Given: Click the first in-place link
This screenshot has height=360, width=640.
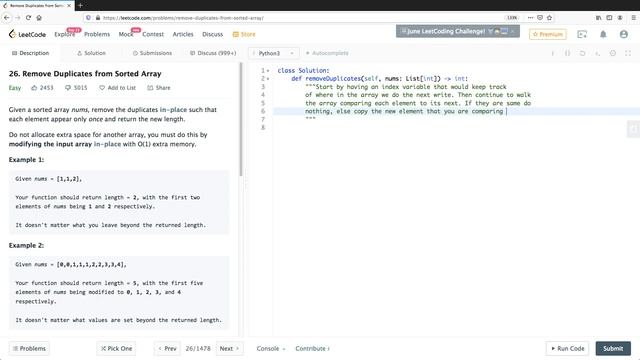Looking at the screenshot, I should (x=173, y=110).
